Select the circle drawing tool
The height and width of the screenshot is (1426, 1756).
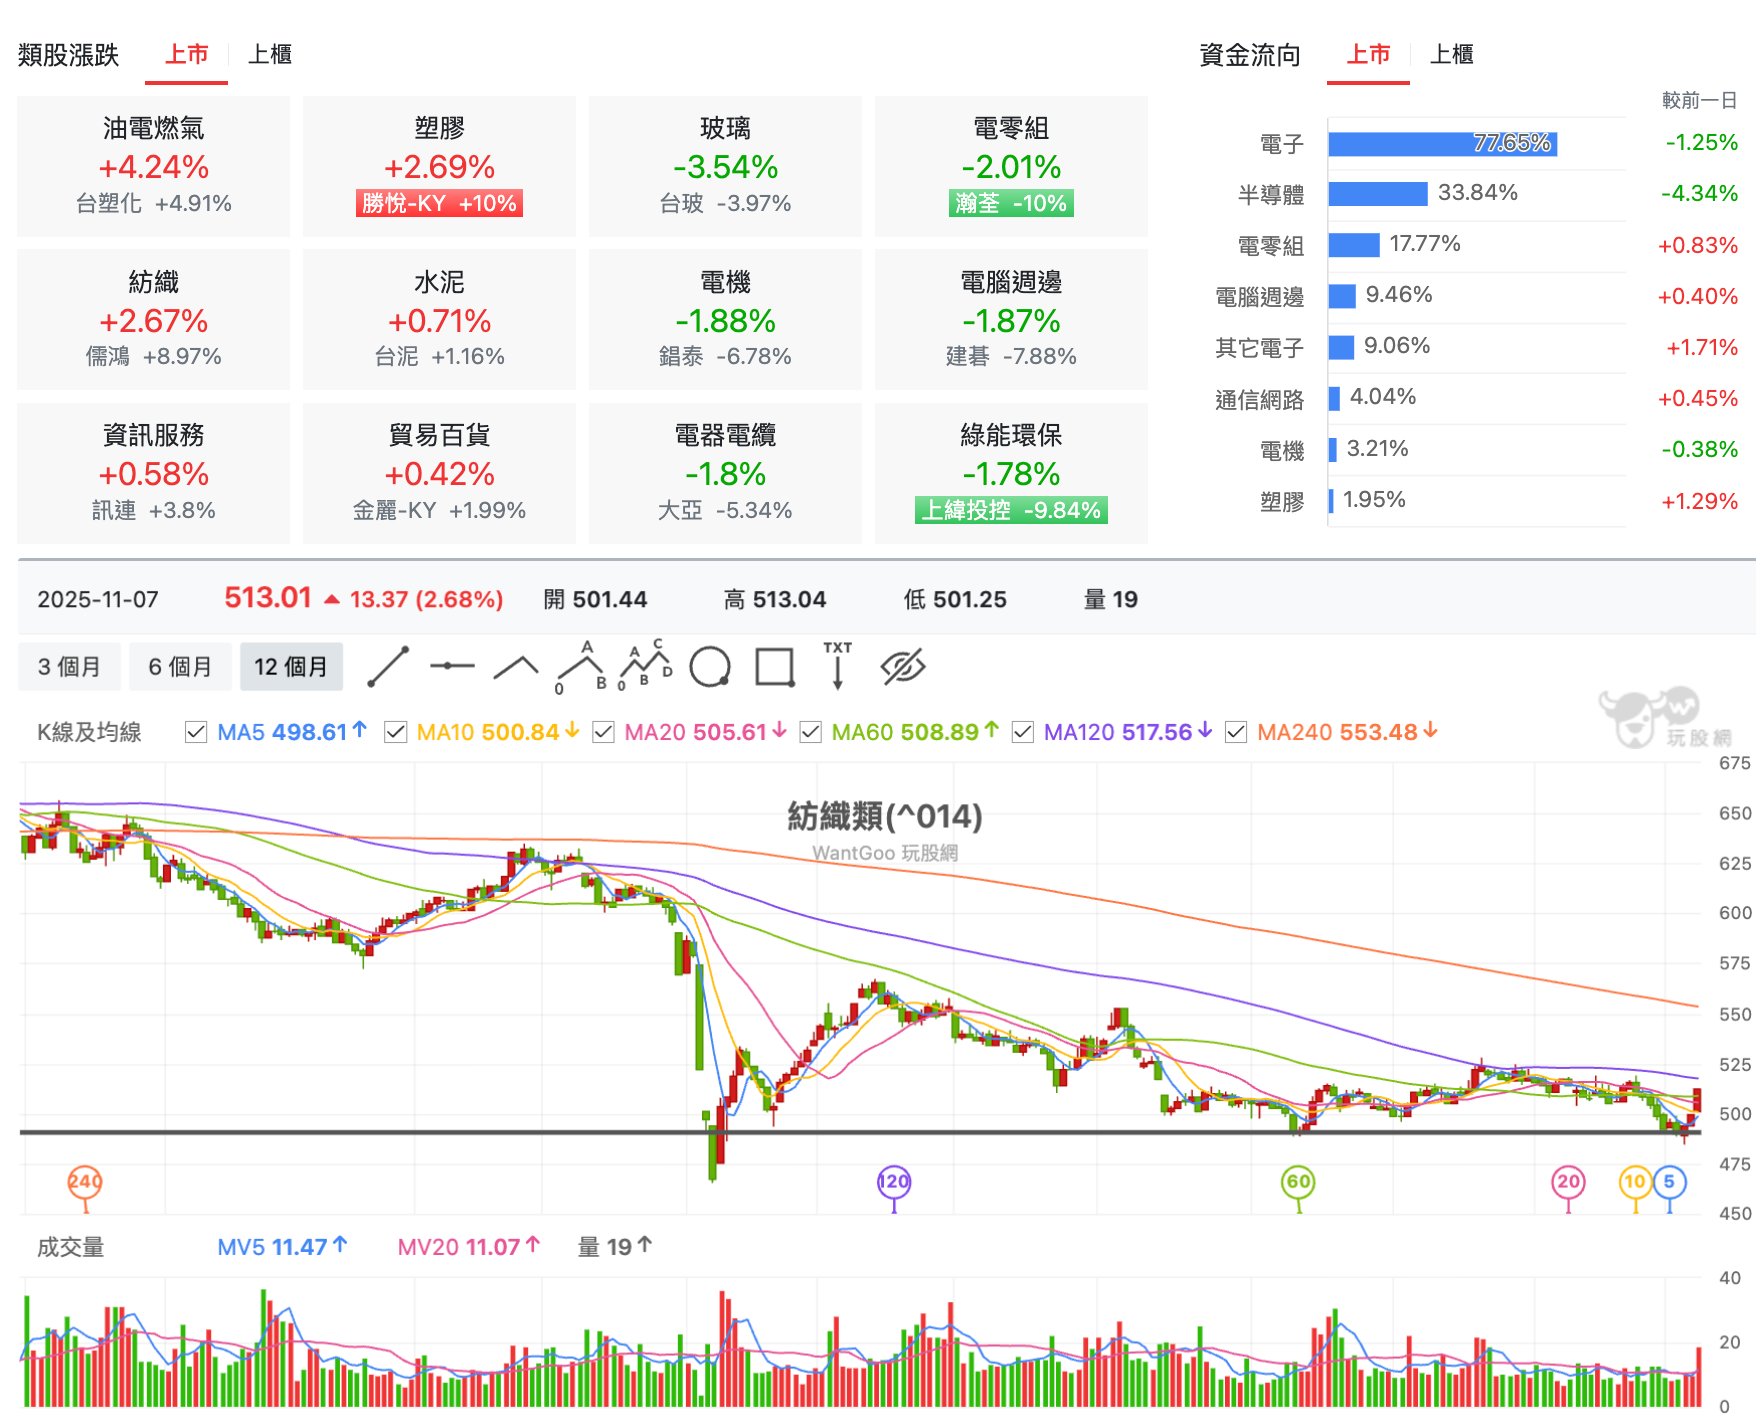tap(710, 667)
